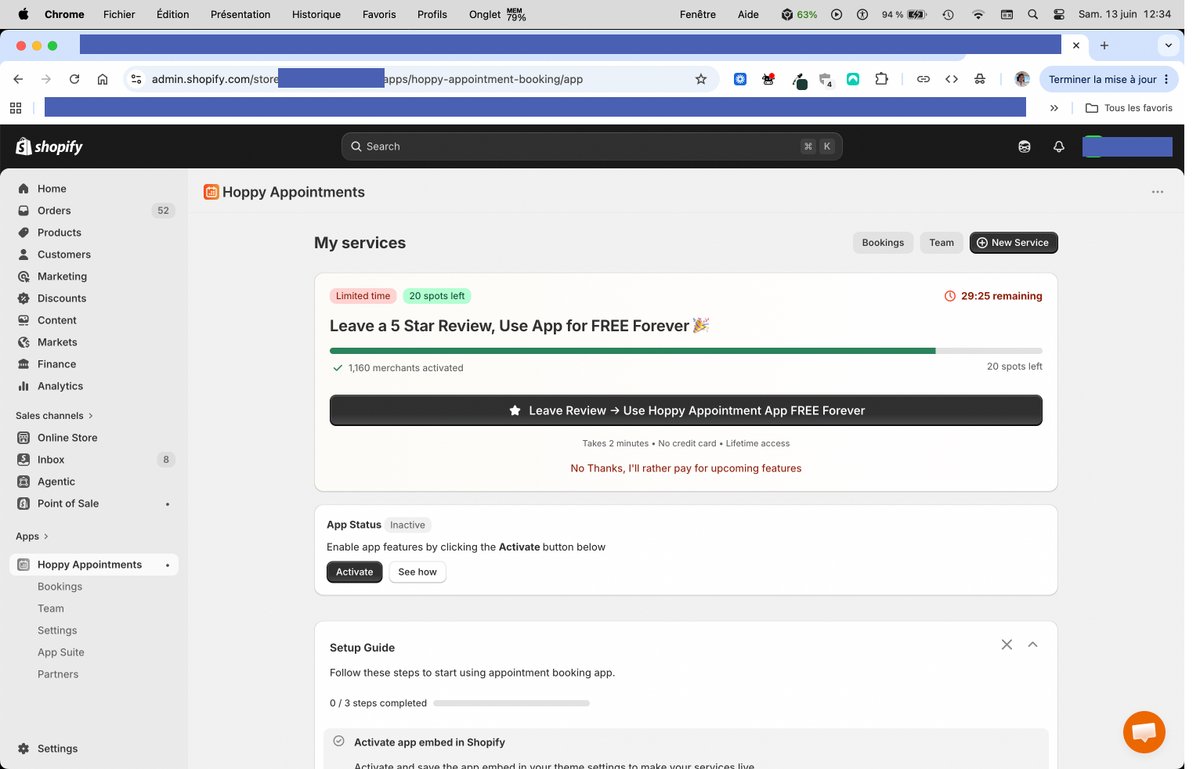Open the Point of Sale icon
The height and width of the screenshot is (769, 1200).
[x=23, y=503]
